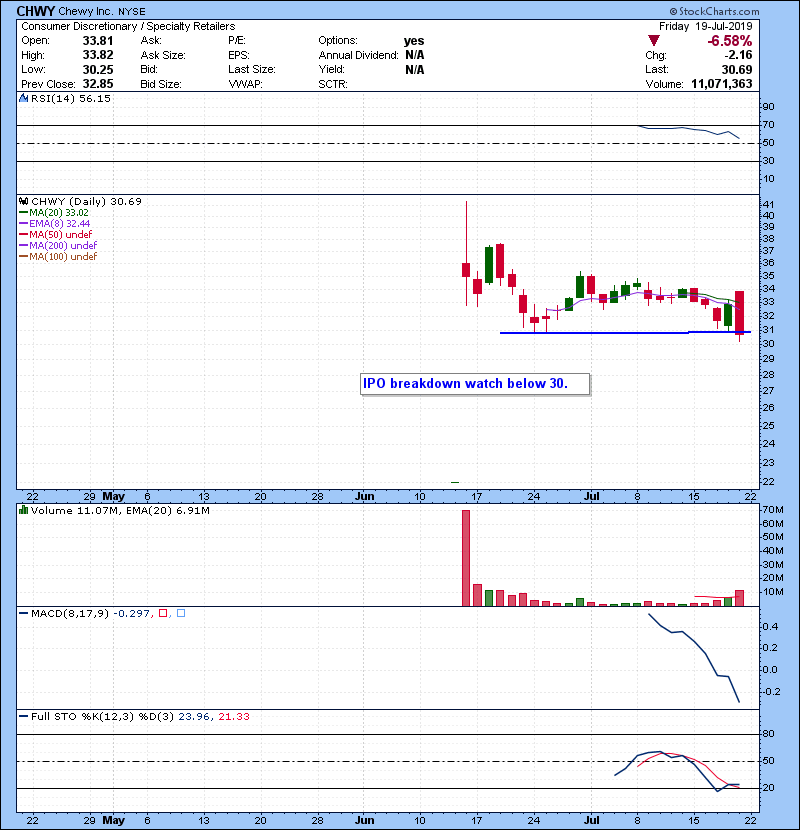800x830 pixels.
Task: Click the red down-triangle price change icon
Action: point(654,41)
